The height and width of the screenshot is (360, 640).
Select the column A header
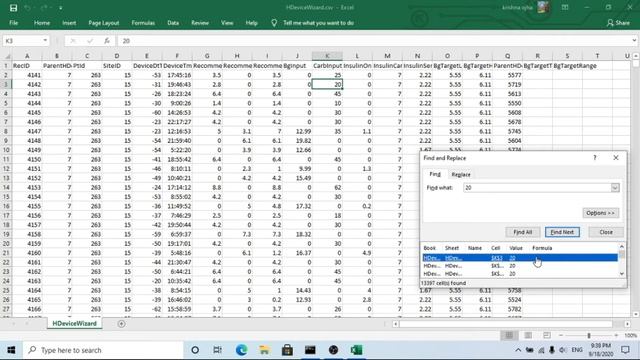tap(27, 56)
